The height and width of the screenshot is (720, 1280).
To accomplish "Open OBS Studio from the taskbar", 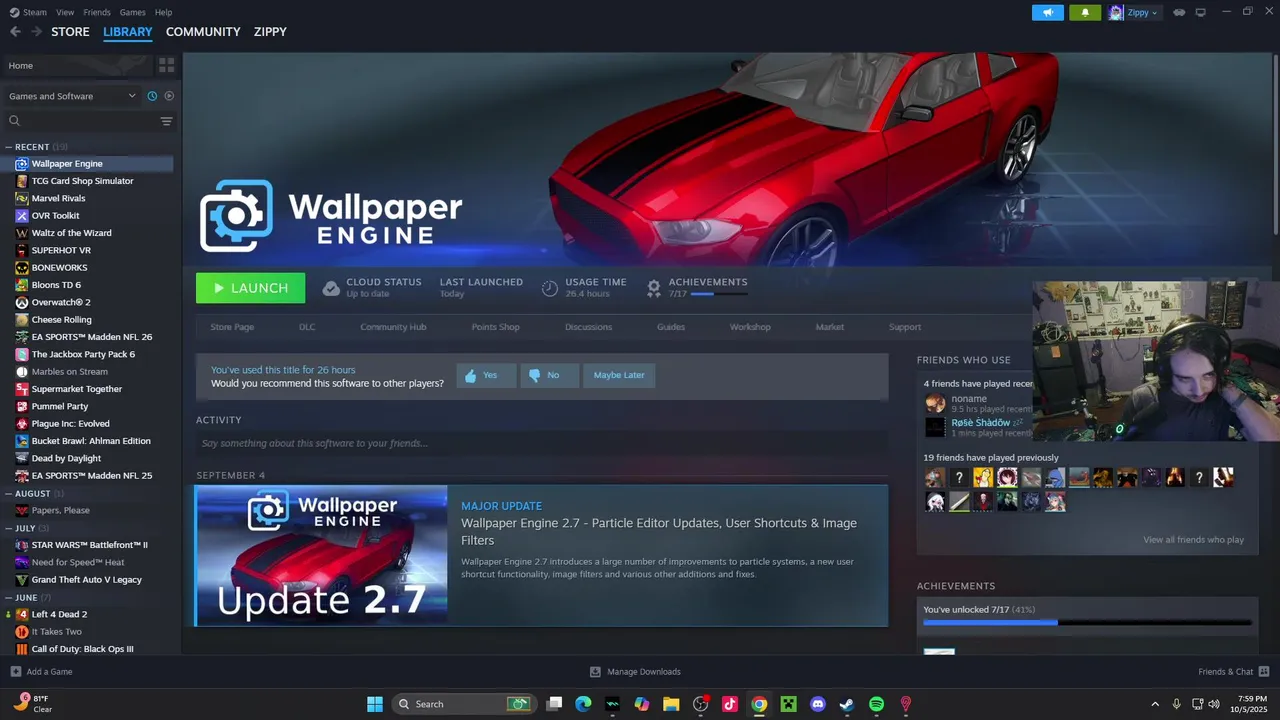I will tap(700, 704).
